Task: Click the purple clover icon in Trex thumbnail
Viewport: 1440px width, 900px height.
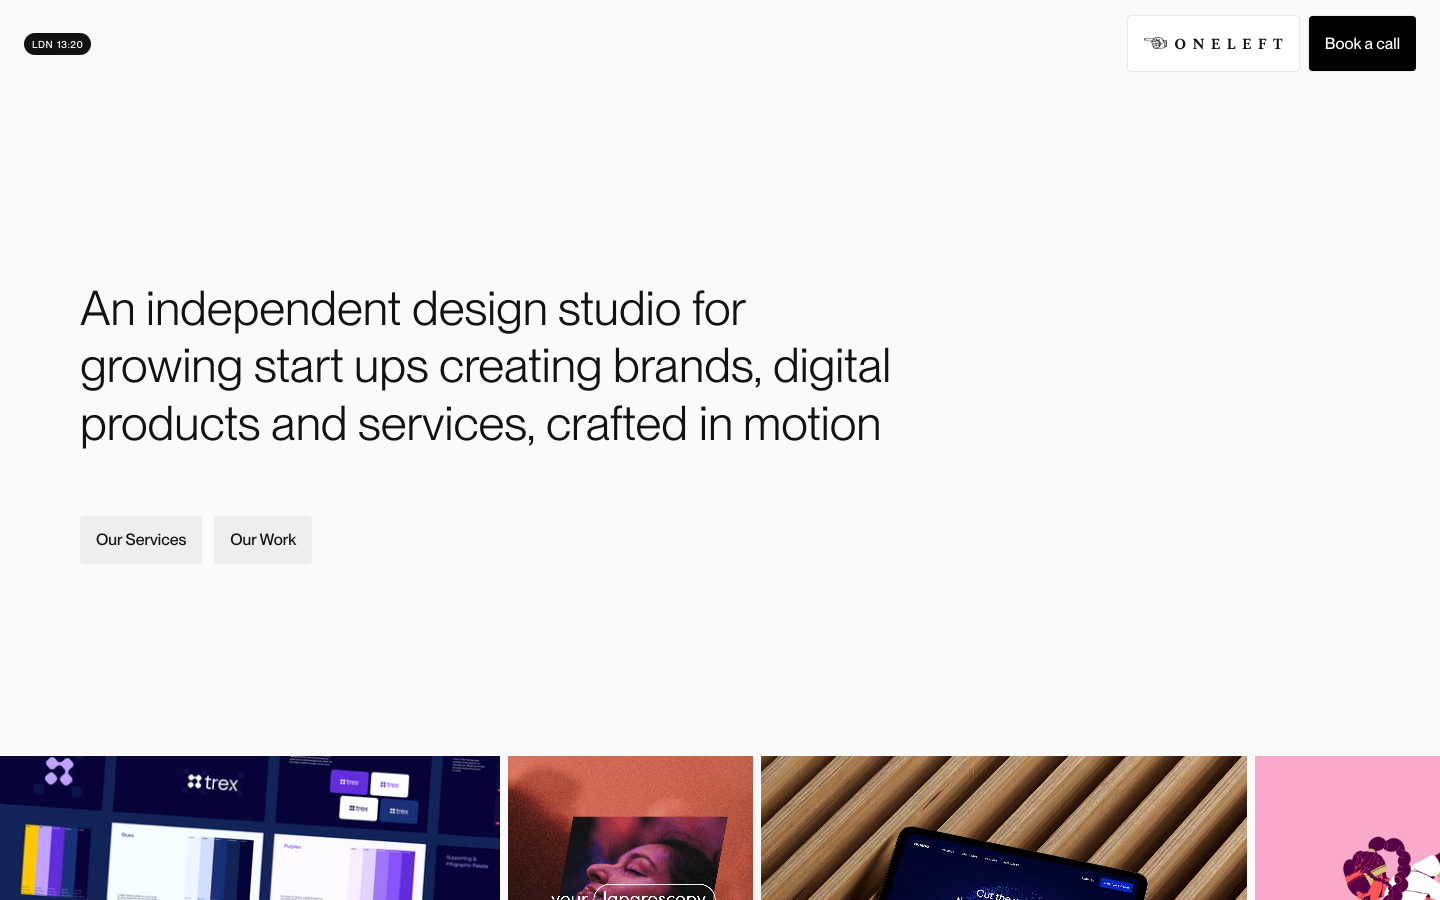Action: (x=59, y=771)
